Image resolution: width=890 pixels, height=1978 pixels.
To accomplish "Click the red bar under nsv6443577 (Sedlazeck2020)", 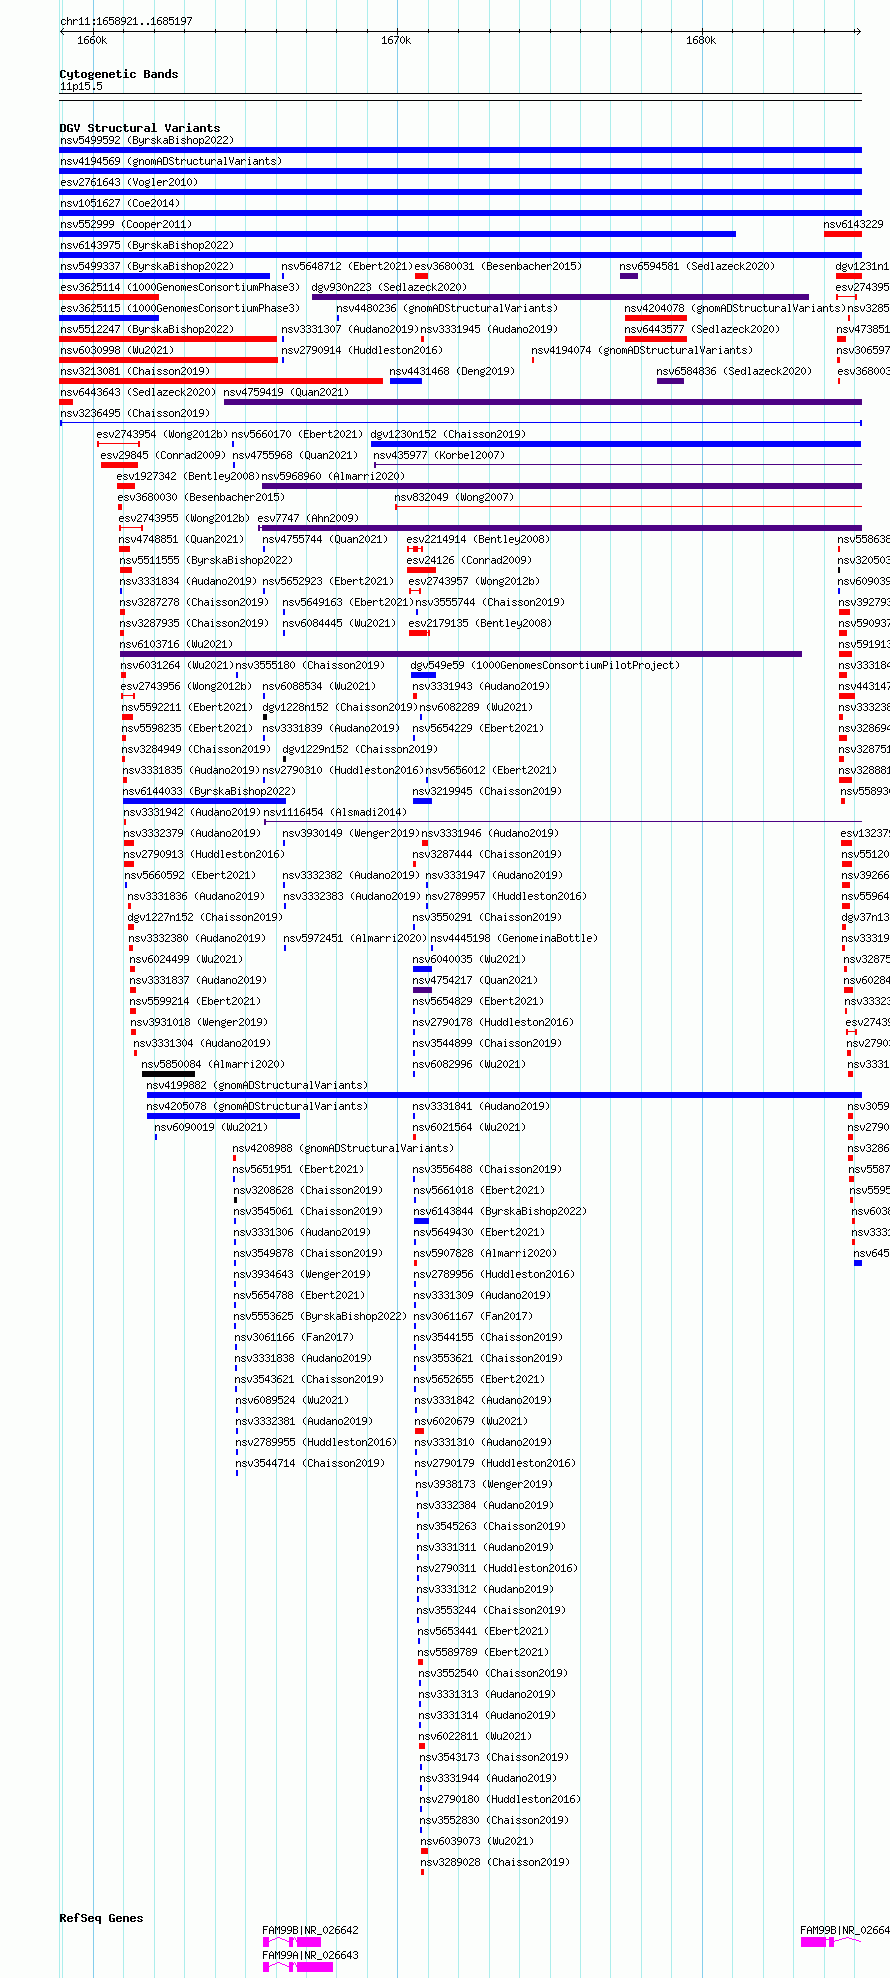I will pos(656,339).
